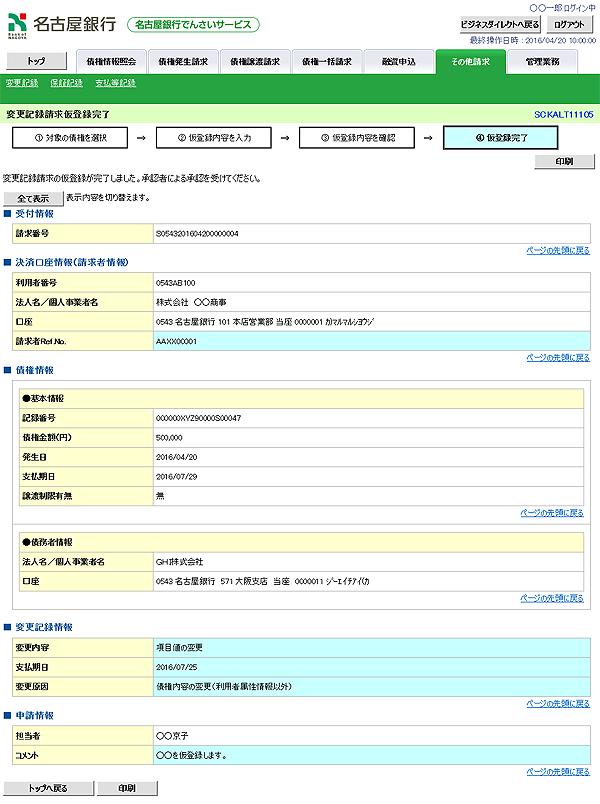600x804 pixels.
Task: Select debtor name GH株式会社
Action: tap(179, 562)
